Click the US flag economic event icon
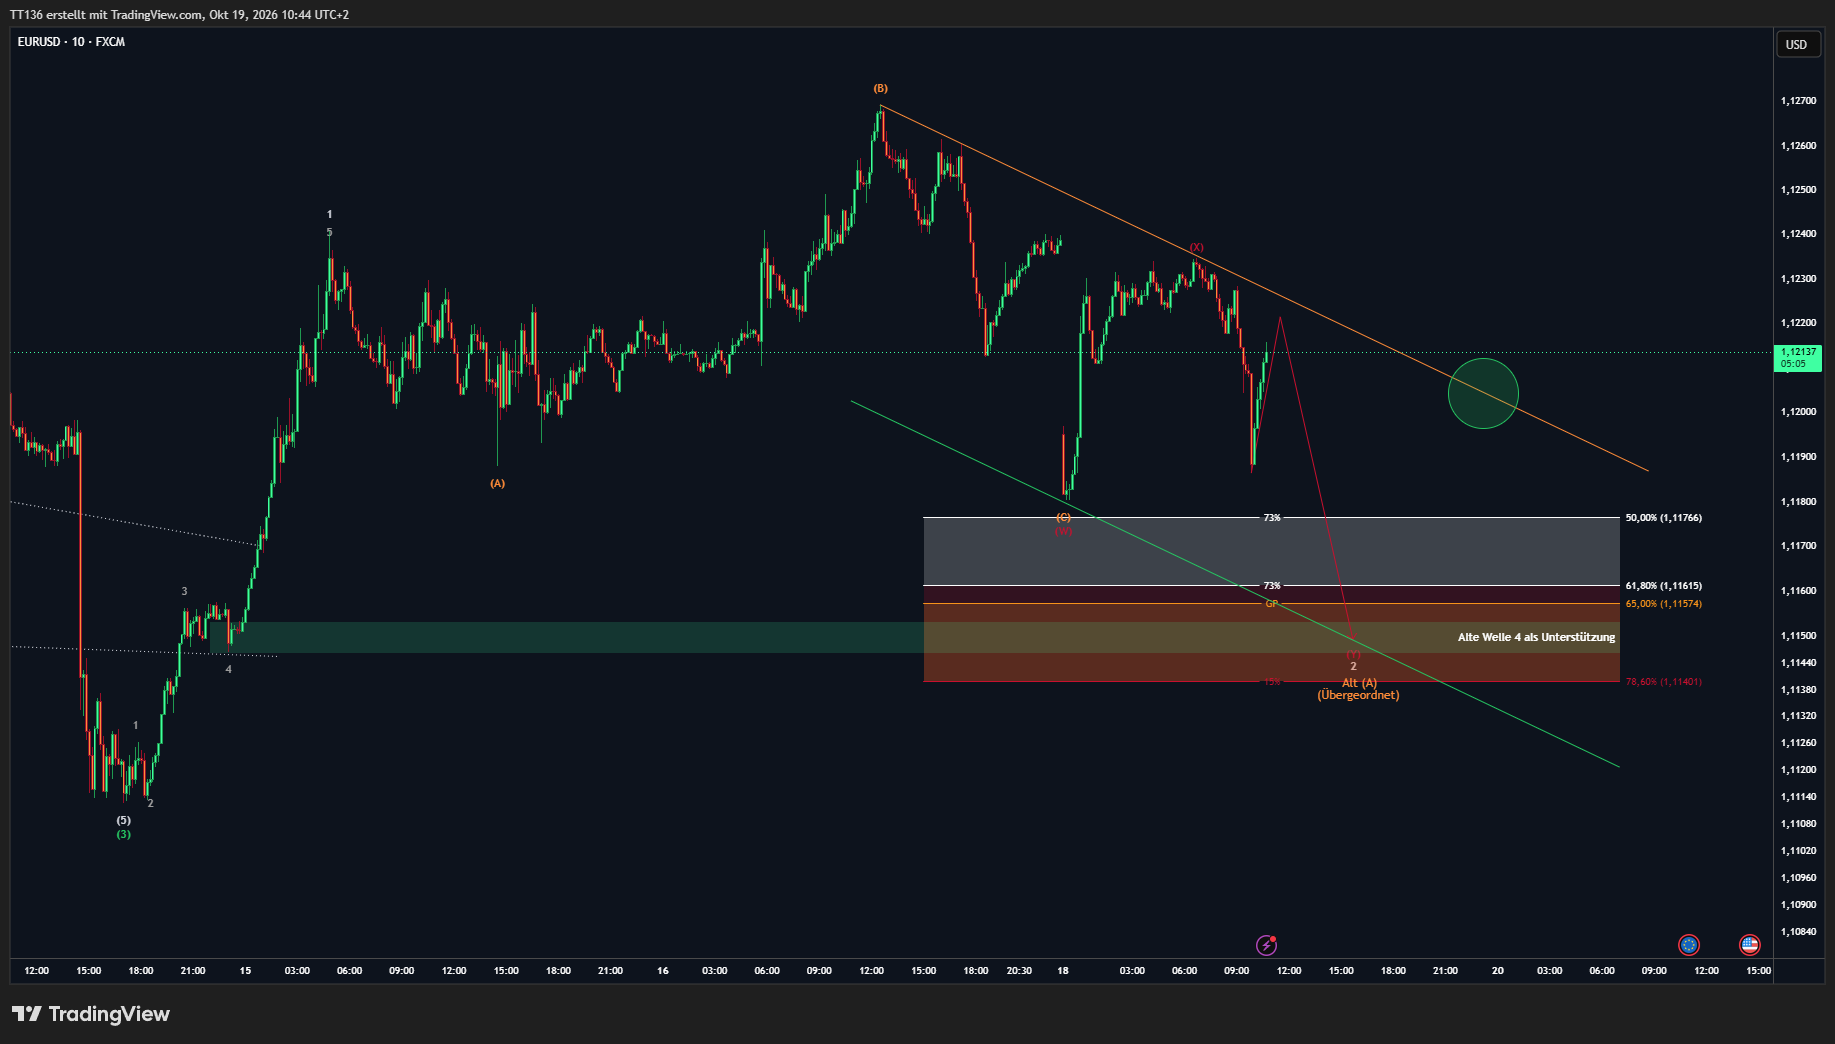 [1749, 945]
